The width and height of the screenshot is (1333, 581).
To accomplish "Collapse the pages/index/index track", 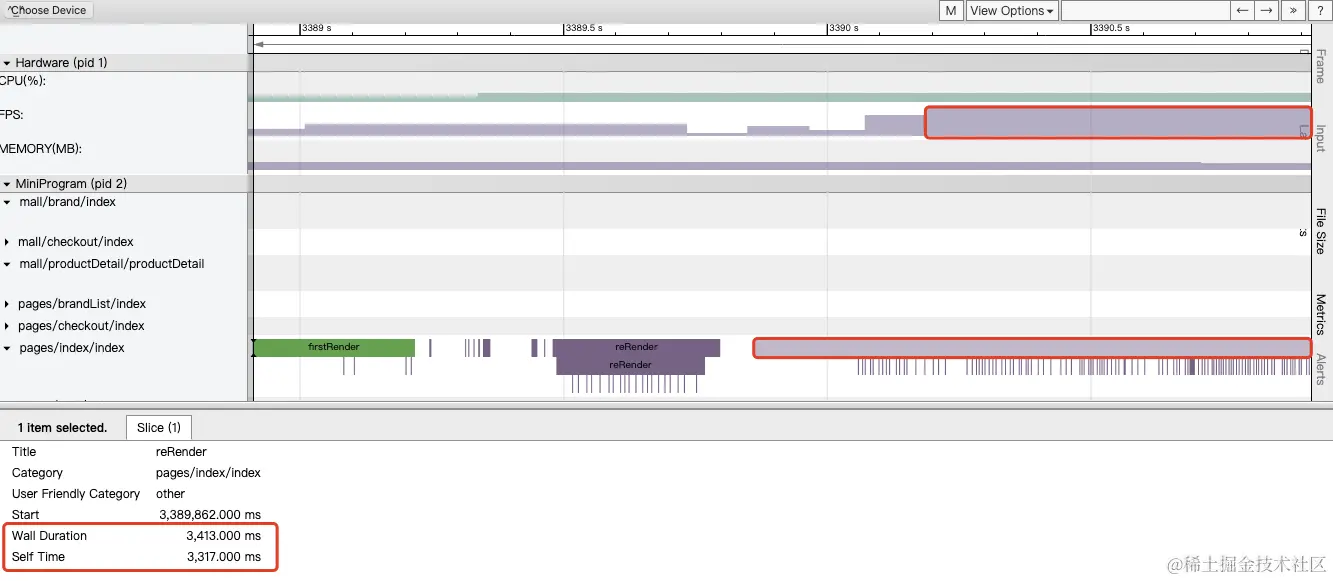I will click(8, 348).
